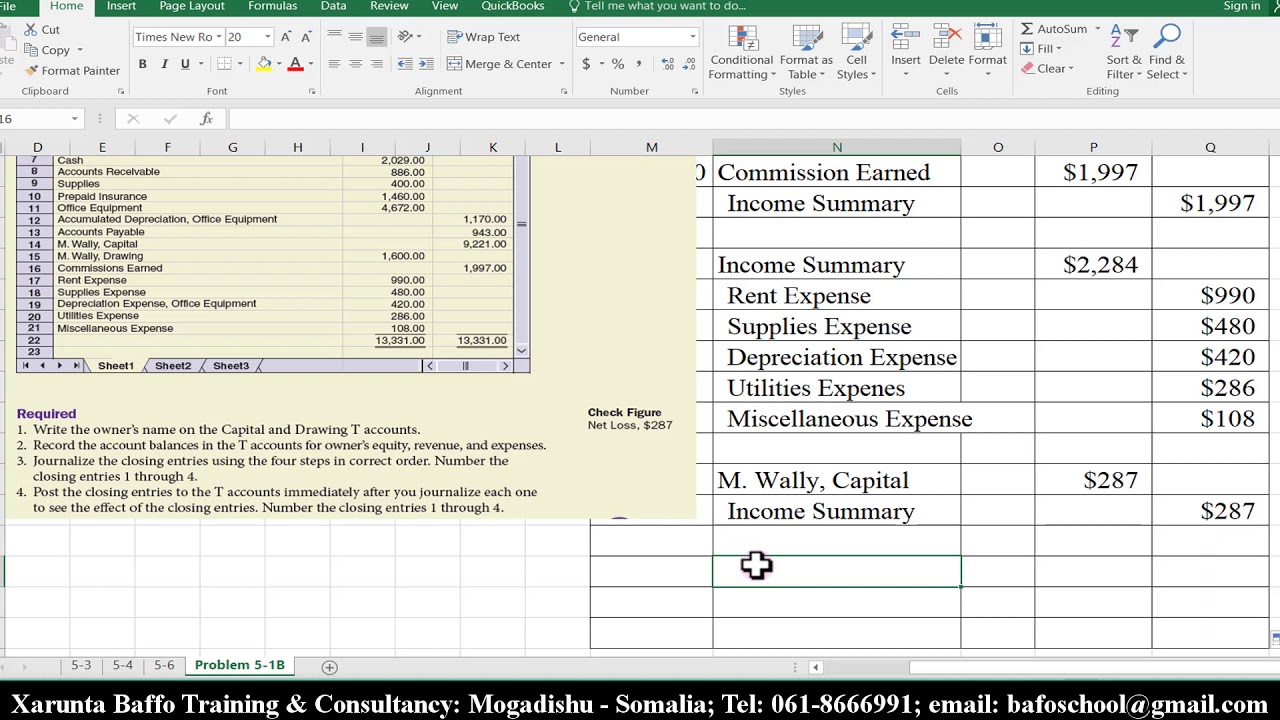Image resolution: width=1280 pixels, height=720 pixels.
Task: Select the M. Wally, Capital cell
Action: [x=836, y=480]
